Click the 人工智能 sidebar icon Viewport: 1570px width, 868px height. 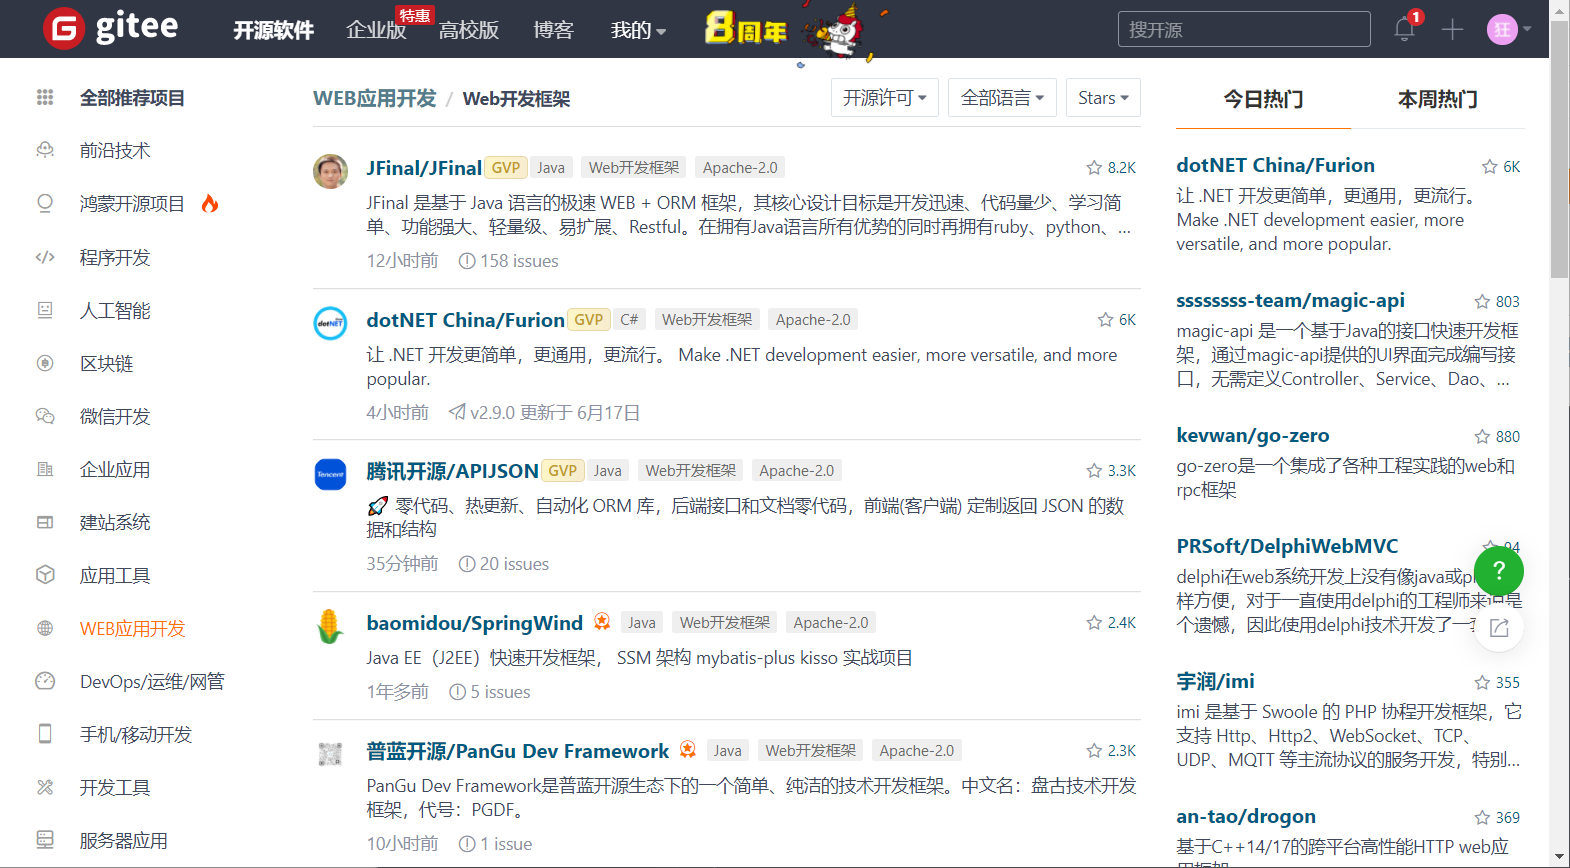(45, 310)
